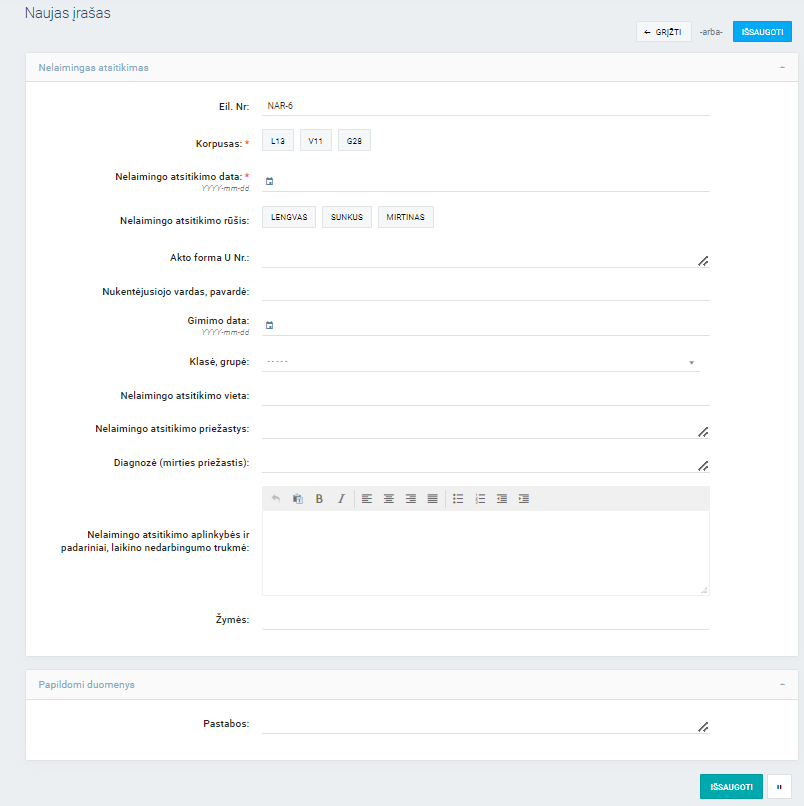Align text center in editor toolbar
The width and height of the screenshot is (804, 806).
389,498
